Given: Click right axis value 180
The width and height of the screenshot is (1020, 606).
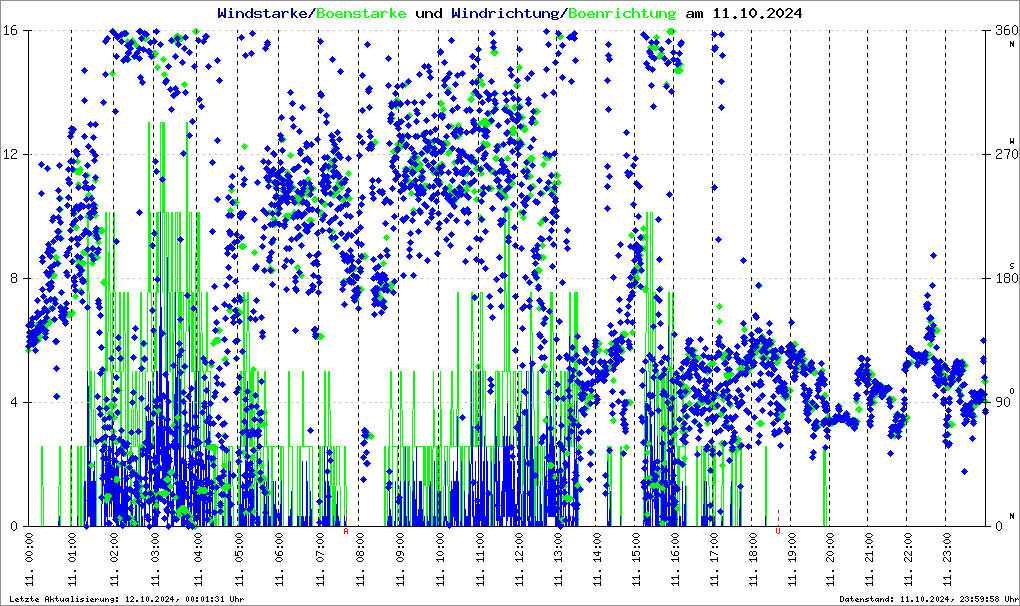Looking at the screenshot, I should click(x=1007, y=278).
